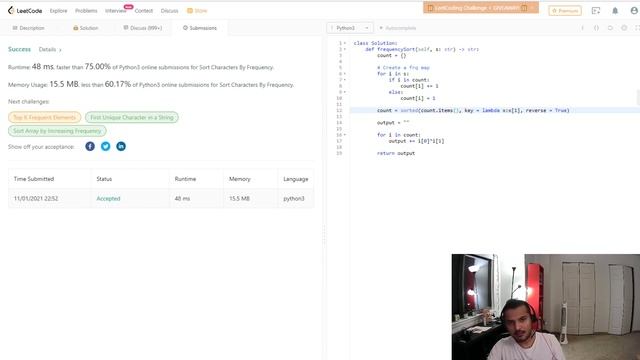Viewport: 640px width, 360px height.
Task: Open the notifications bell
Action: coord(615,11)
